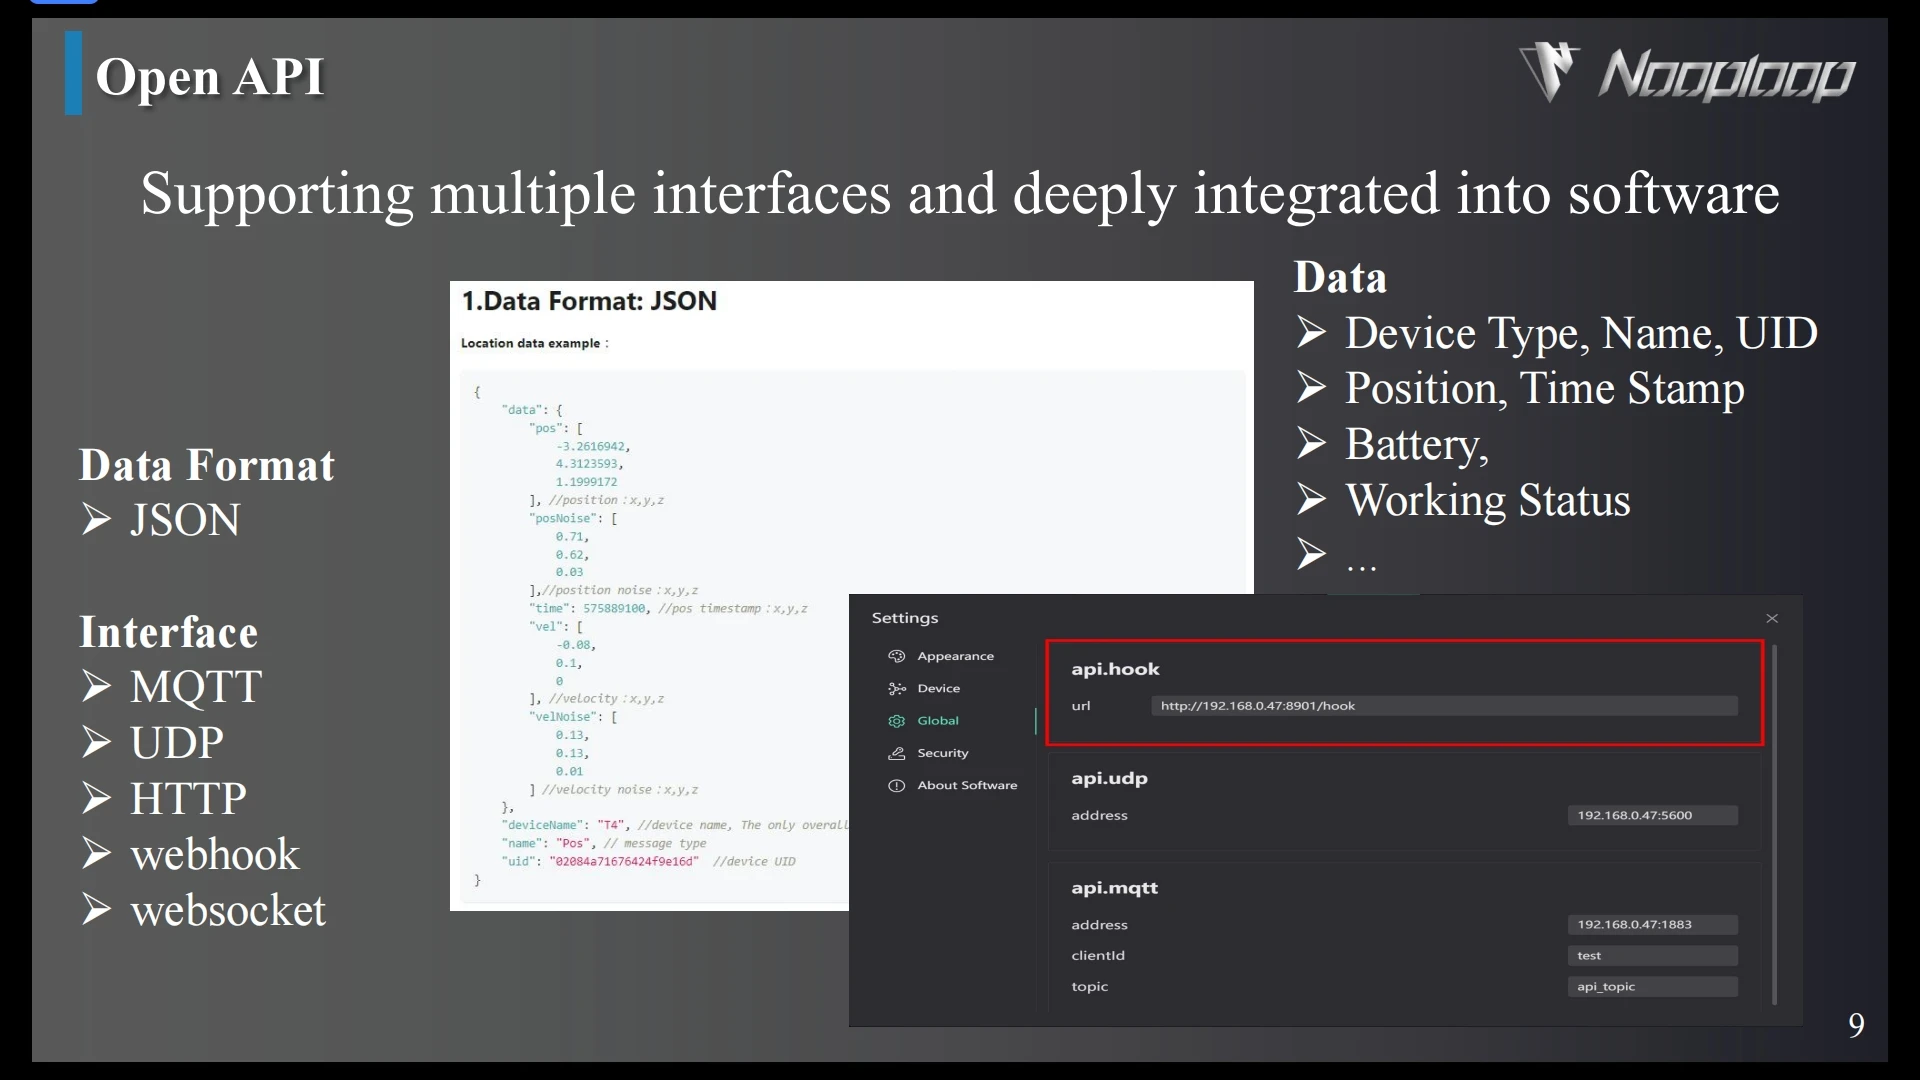1920x1080 pixels.
Task: Click the api.mqtt address field
Action: [1651, 925]
